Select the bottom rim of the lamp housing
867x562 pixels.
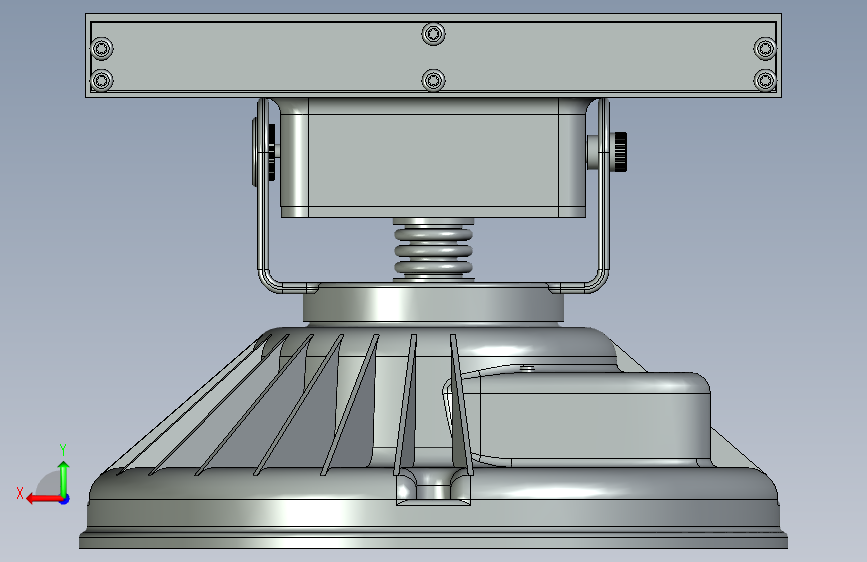tap(434, 540)
